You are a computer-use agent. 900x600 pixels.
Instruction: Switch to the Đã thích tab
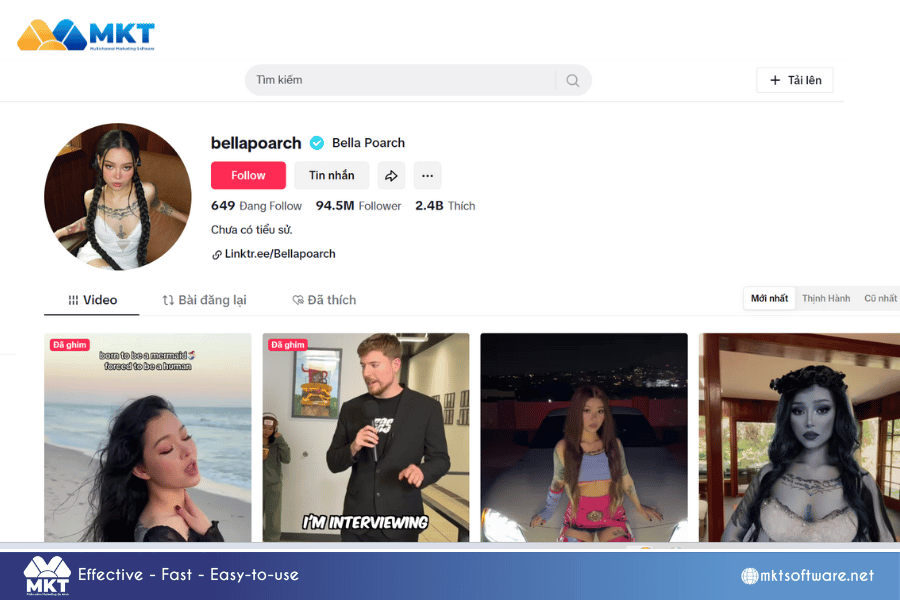coord(324,300)
